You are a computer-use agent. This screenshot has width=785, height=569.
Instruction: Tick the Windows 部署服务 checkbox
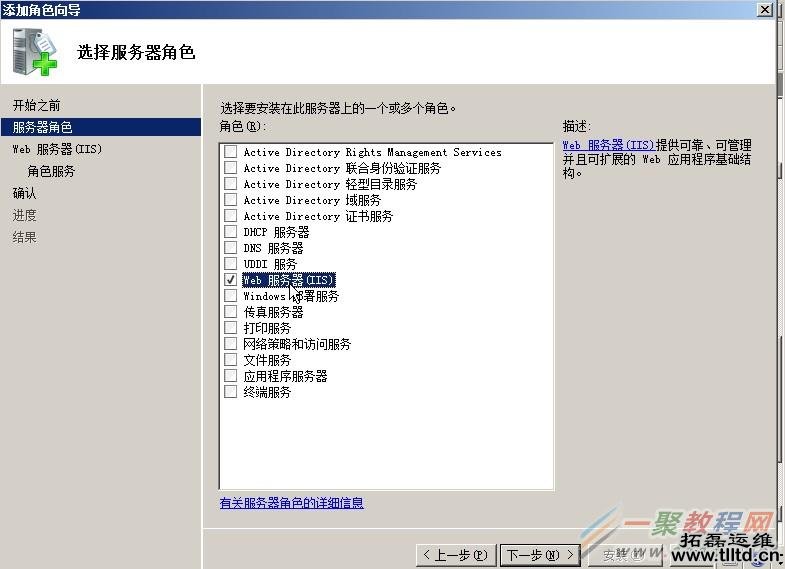pos(230,296)
